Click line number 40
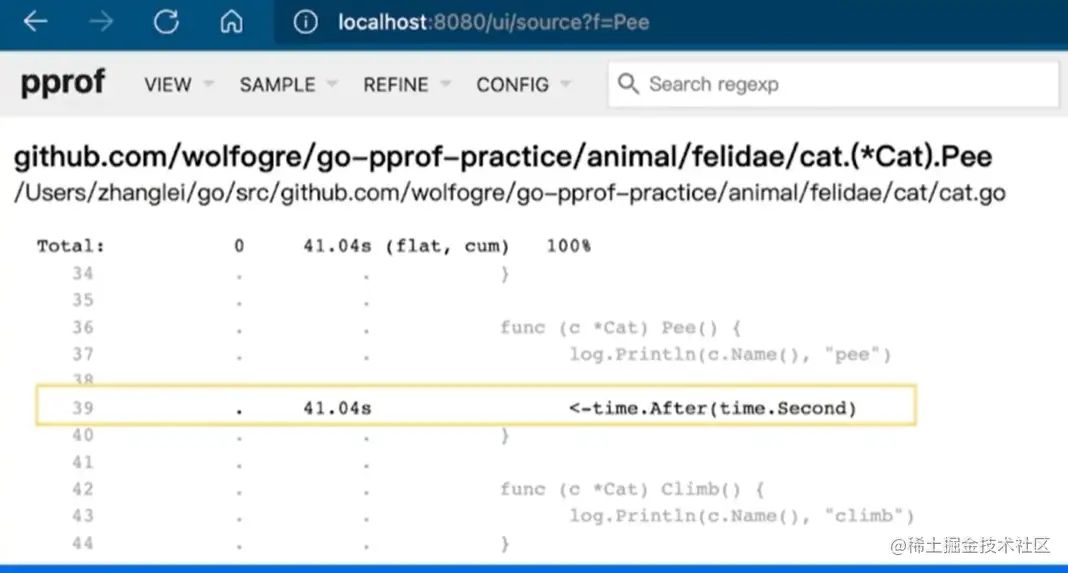Screen dimensions: 1068x573 82,435
